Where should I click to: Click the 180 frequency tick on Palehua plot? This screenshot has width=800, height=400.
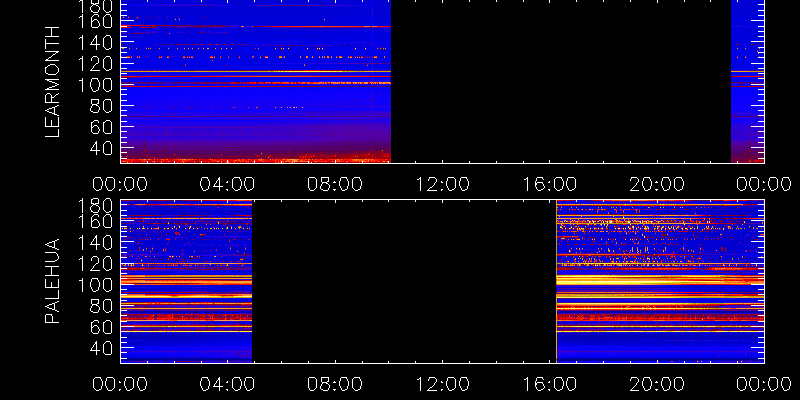click(x=97, y=206)
